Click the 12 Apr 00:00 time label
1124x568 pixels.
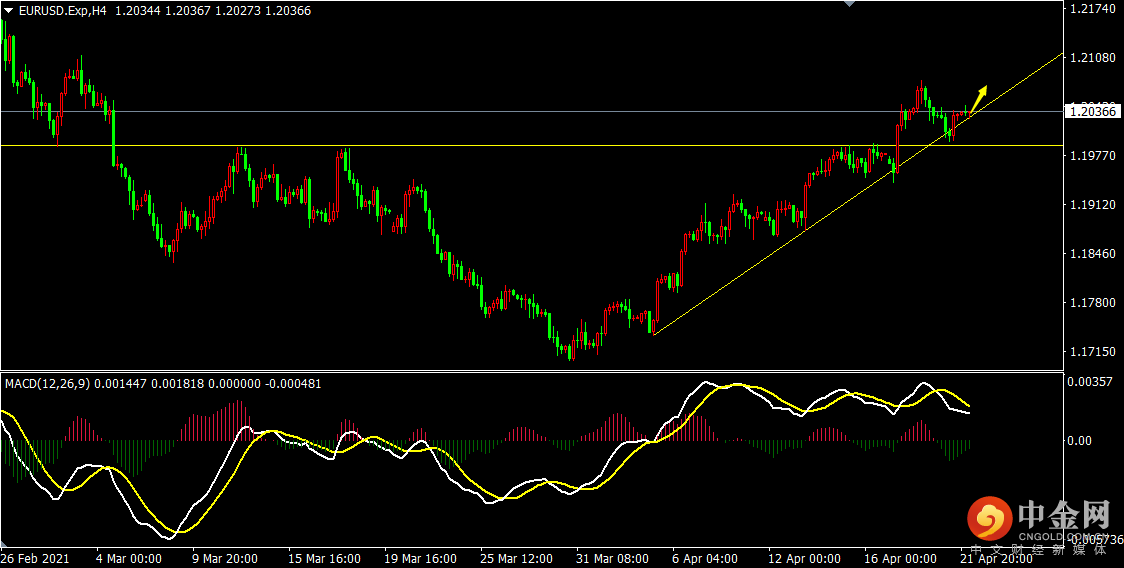pos(804,559)
